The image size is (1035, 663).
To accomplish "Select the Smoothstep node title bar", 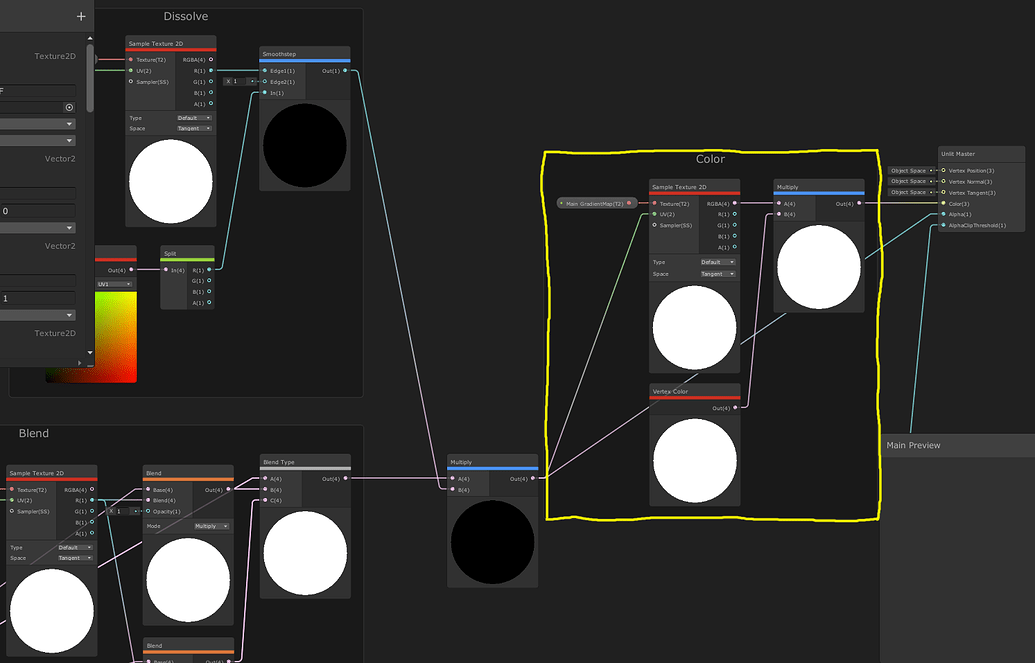I will [305, 54].
